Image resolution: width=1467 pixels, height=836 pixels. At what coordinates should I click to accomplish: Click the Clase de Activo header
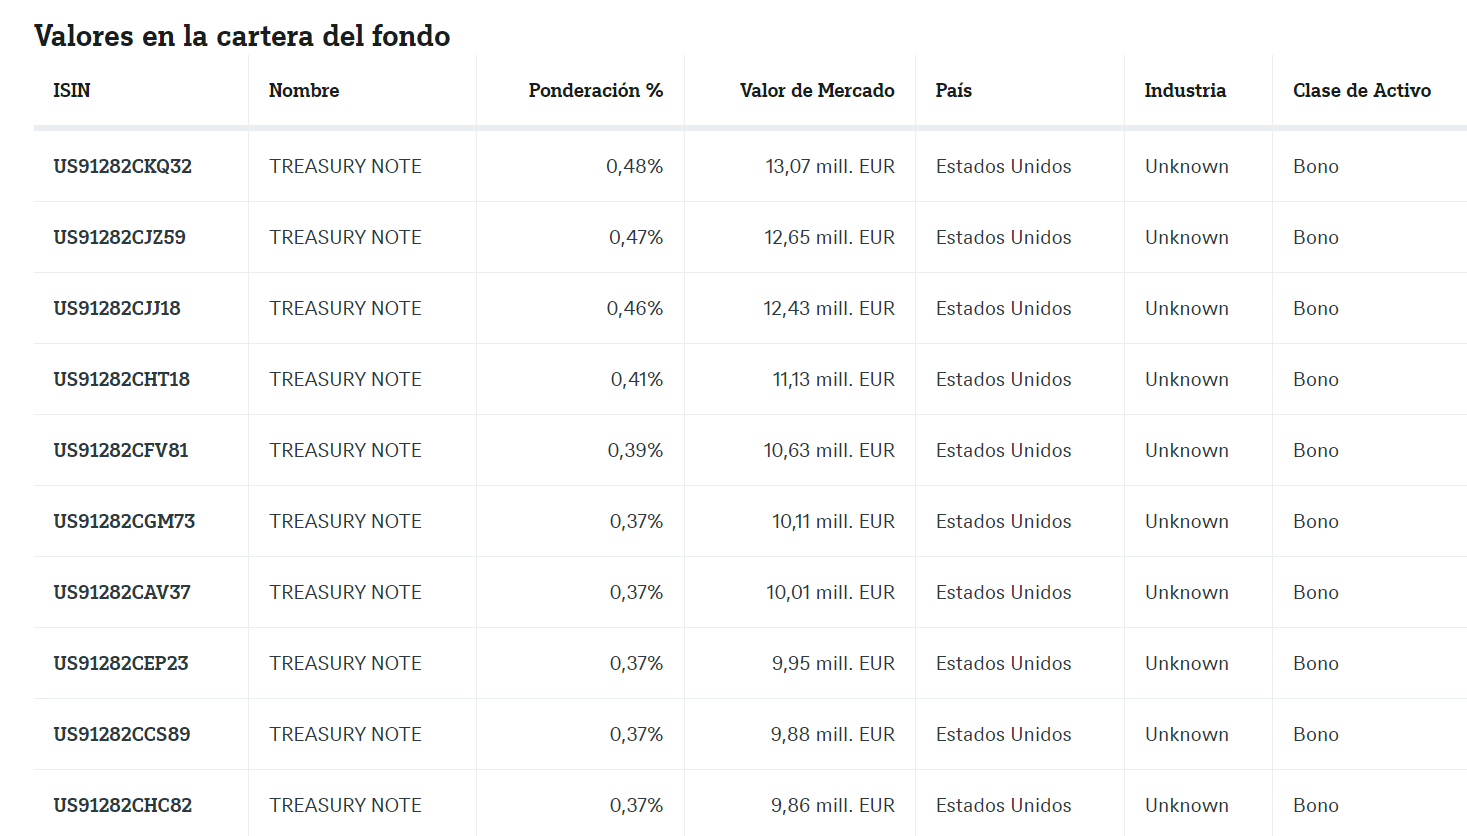pyautogui.click(x=1361, y=90)
